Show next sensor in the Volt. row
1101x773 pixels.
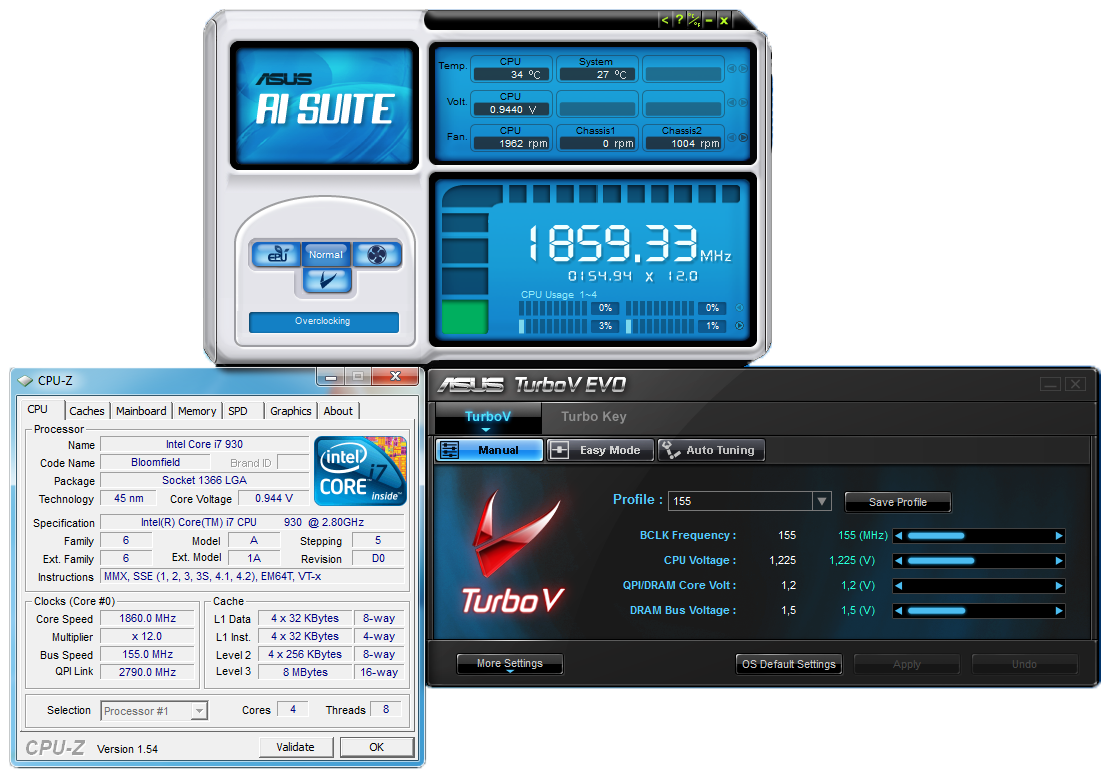click(743, 103)
